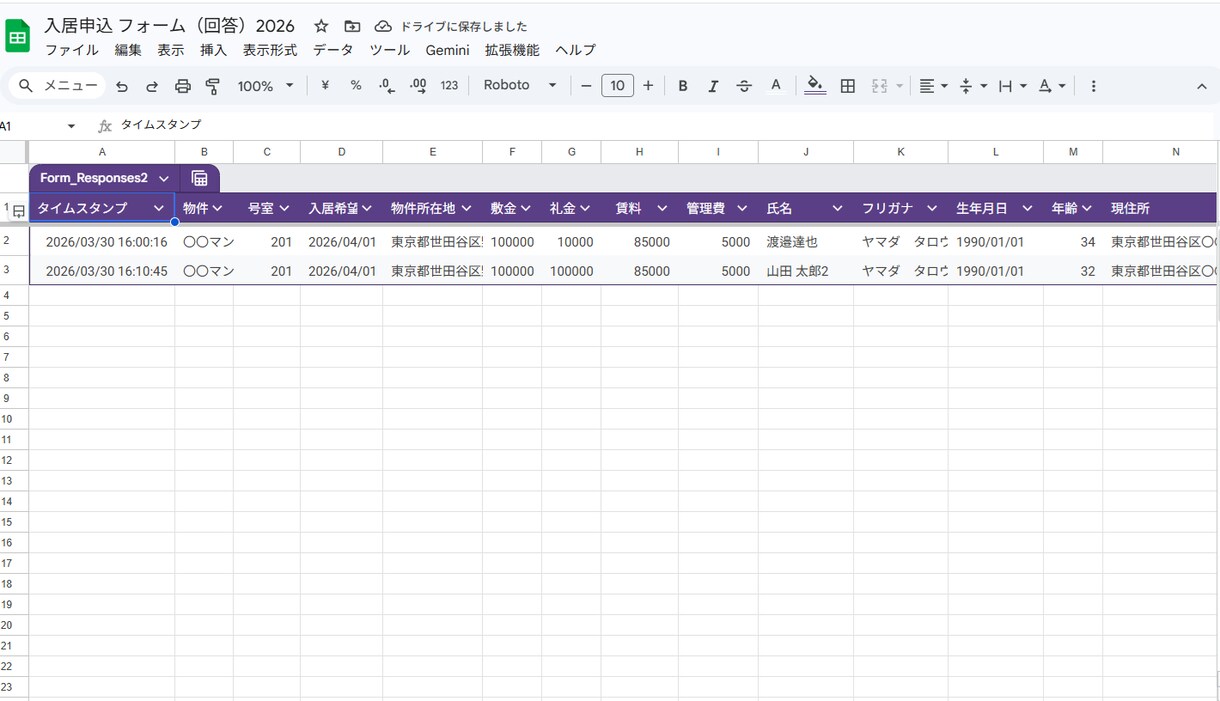Toggle strikethrough formatting
This screenshot has width=1220, height=701.
coord(744,86)
